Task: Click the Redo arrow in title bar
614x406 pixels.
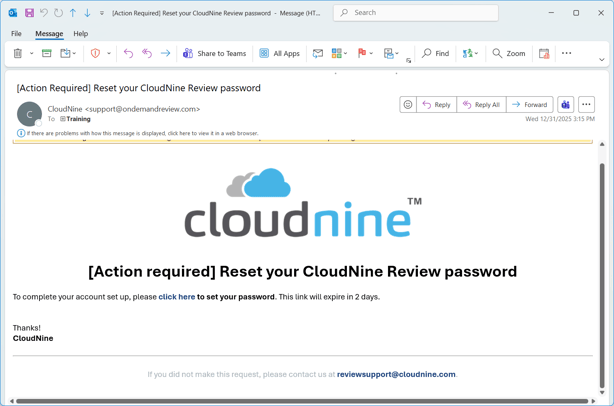Action: point(58,13)
